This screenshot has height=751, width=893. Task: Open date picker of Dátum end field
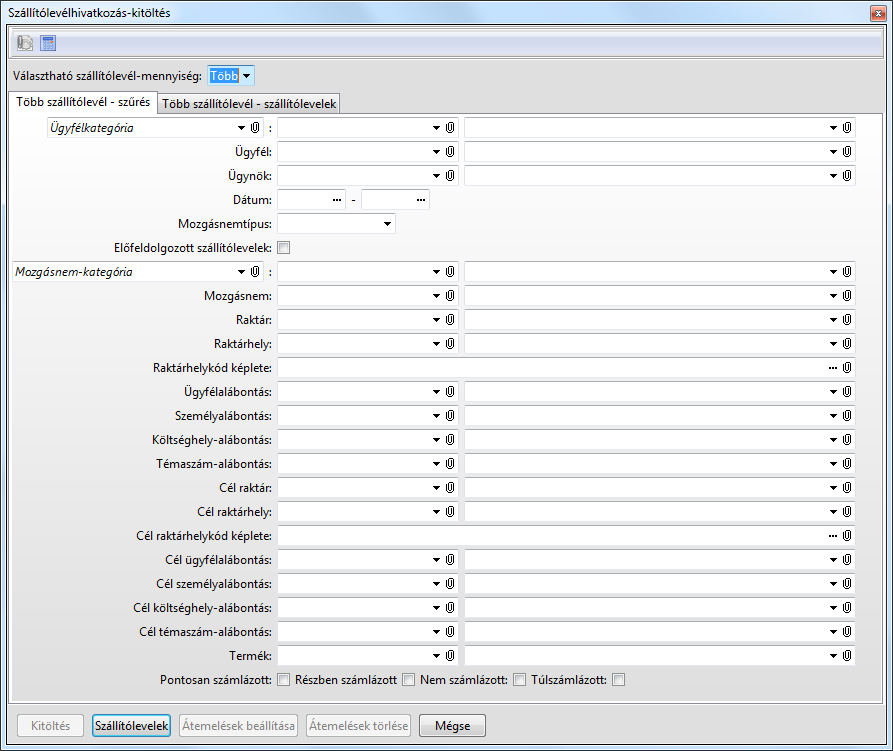tap(421, 200)
